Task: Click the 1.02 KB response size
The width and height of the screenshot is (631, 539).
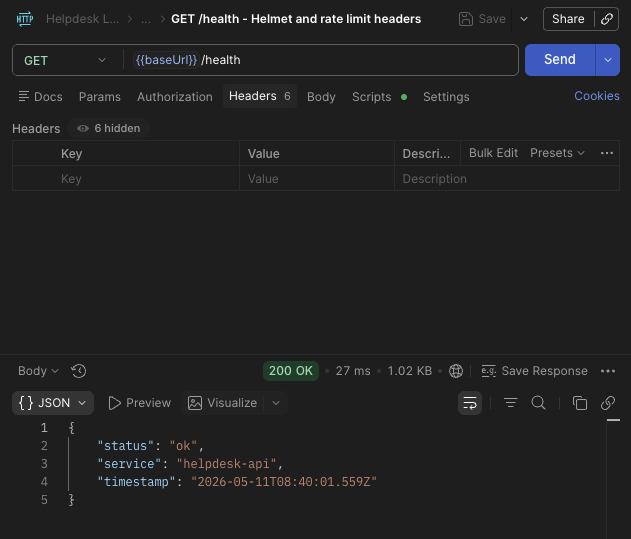Action: [x=409, y=371]
